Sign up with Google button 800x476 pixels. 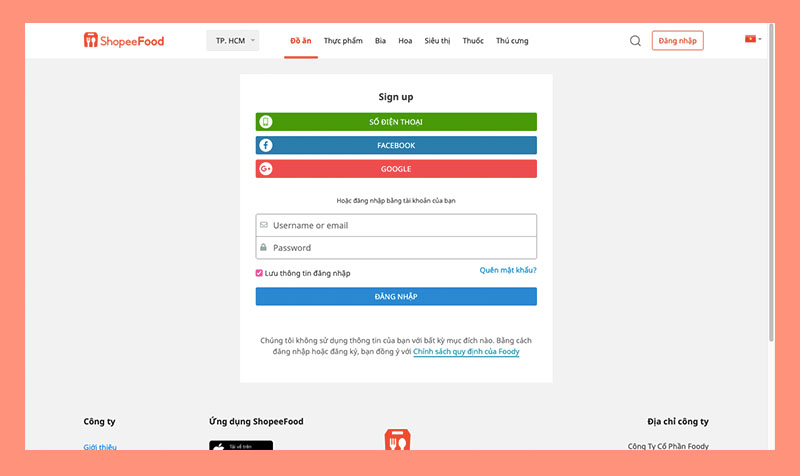pos(396,169)
